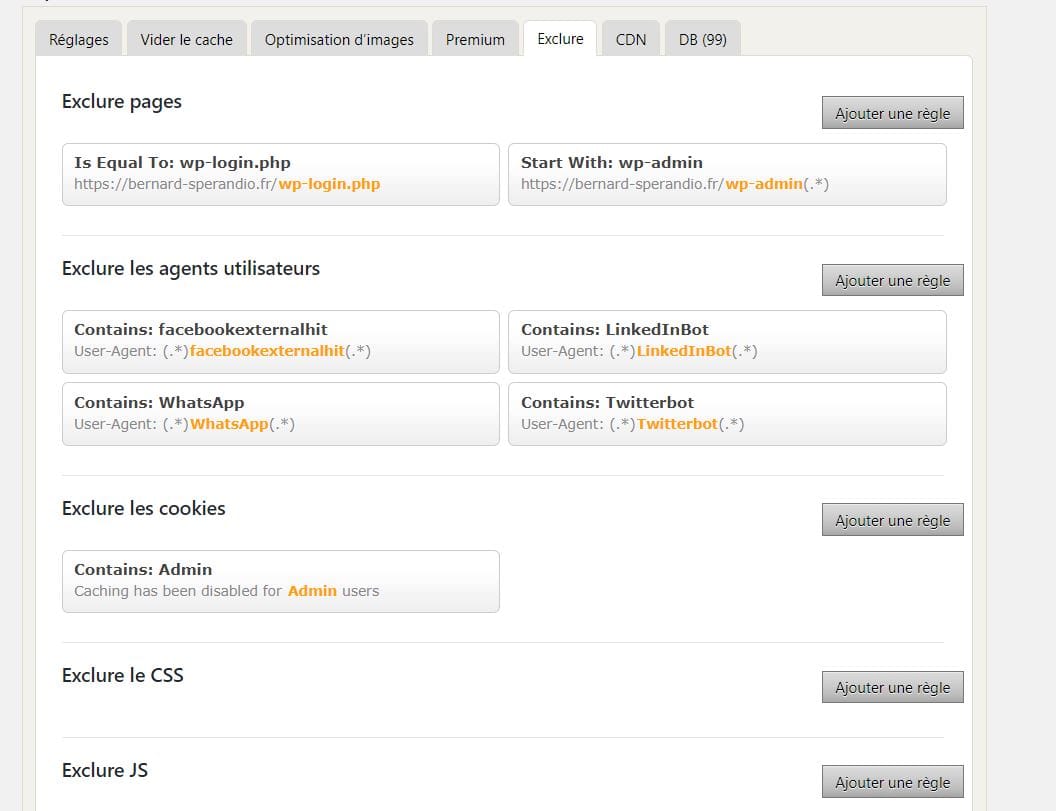Add a rule for Exclure JS
1056x811 pixels.
pos(892,781)
